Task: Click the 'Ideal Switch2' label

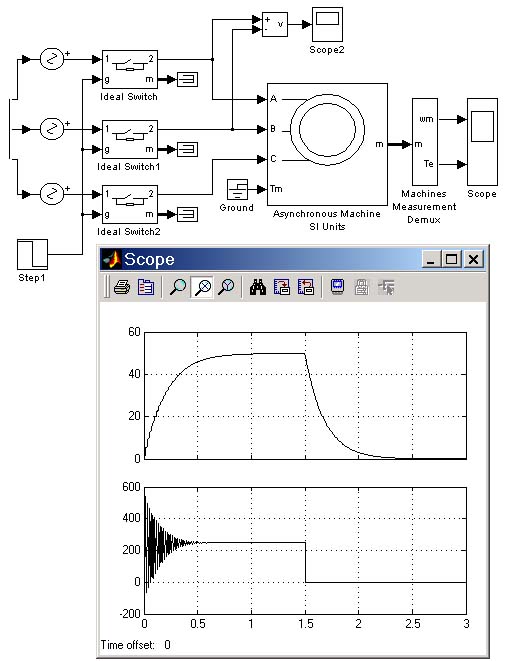Action: (x=129, y=232)
